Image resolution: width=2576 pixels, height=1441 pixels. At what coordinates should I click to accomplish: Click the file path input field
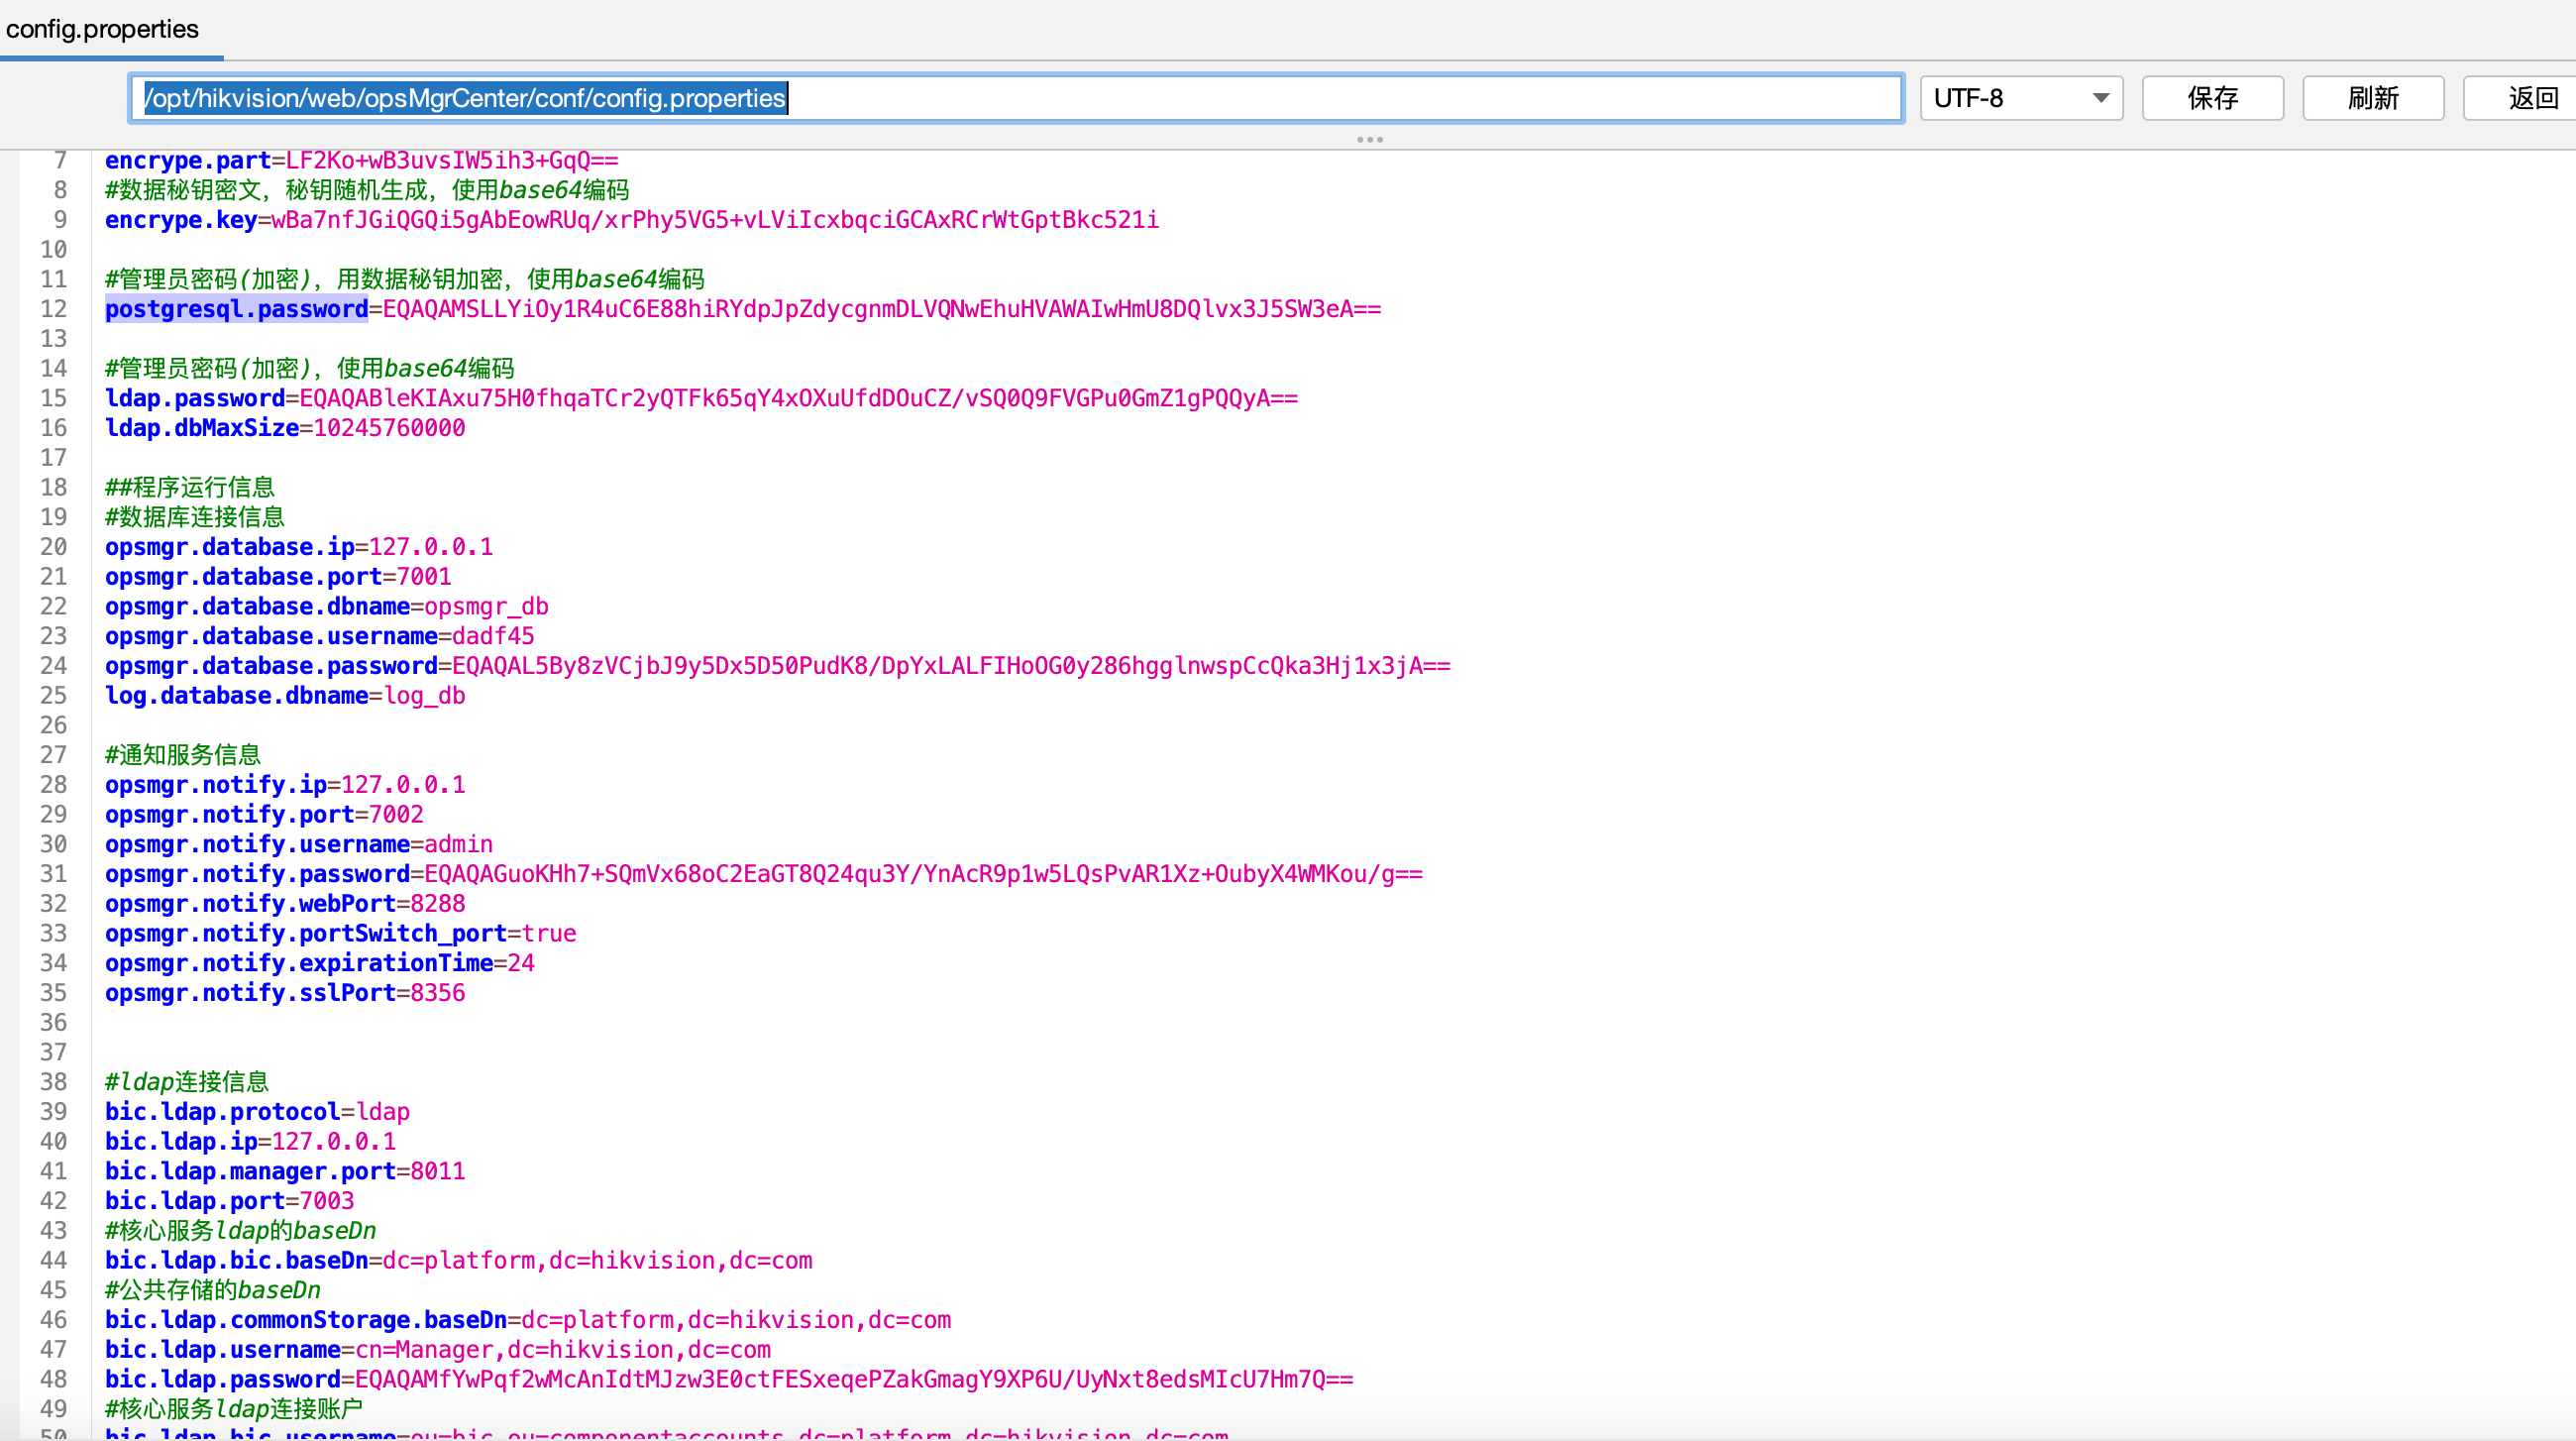1014,98
